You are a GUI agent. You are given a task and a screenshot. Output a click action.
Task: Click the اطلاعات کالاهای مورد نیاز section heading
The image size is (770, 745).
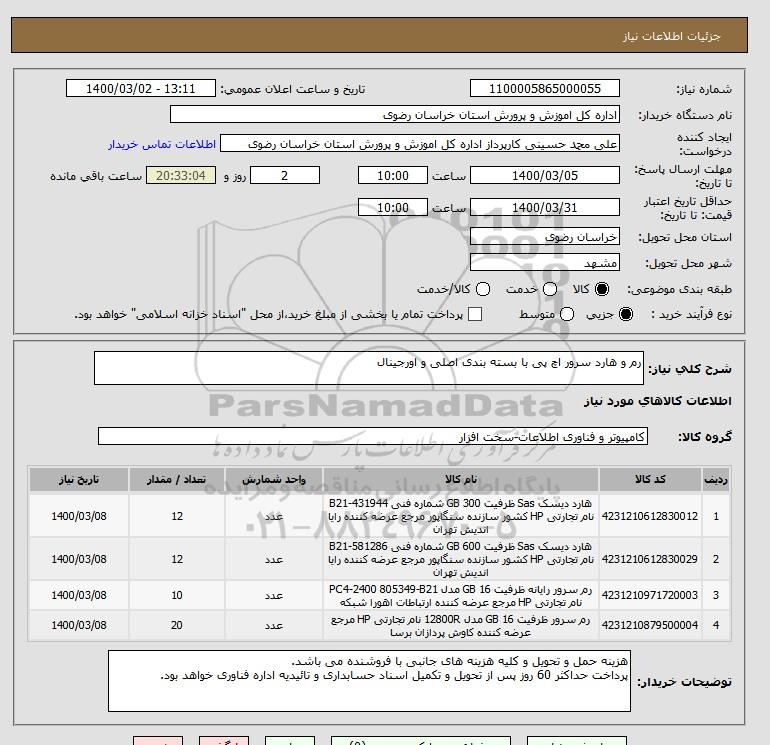(658, 401)
